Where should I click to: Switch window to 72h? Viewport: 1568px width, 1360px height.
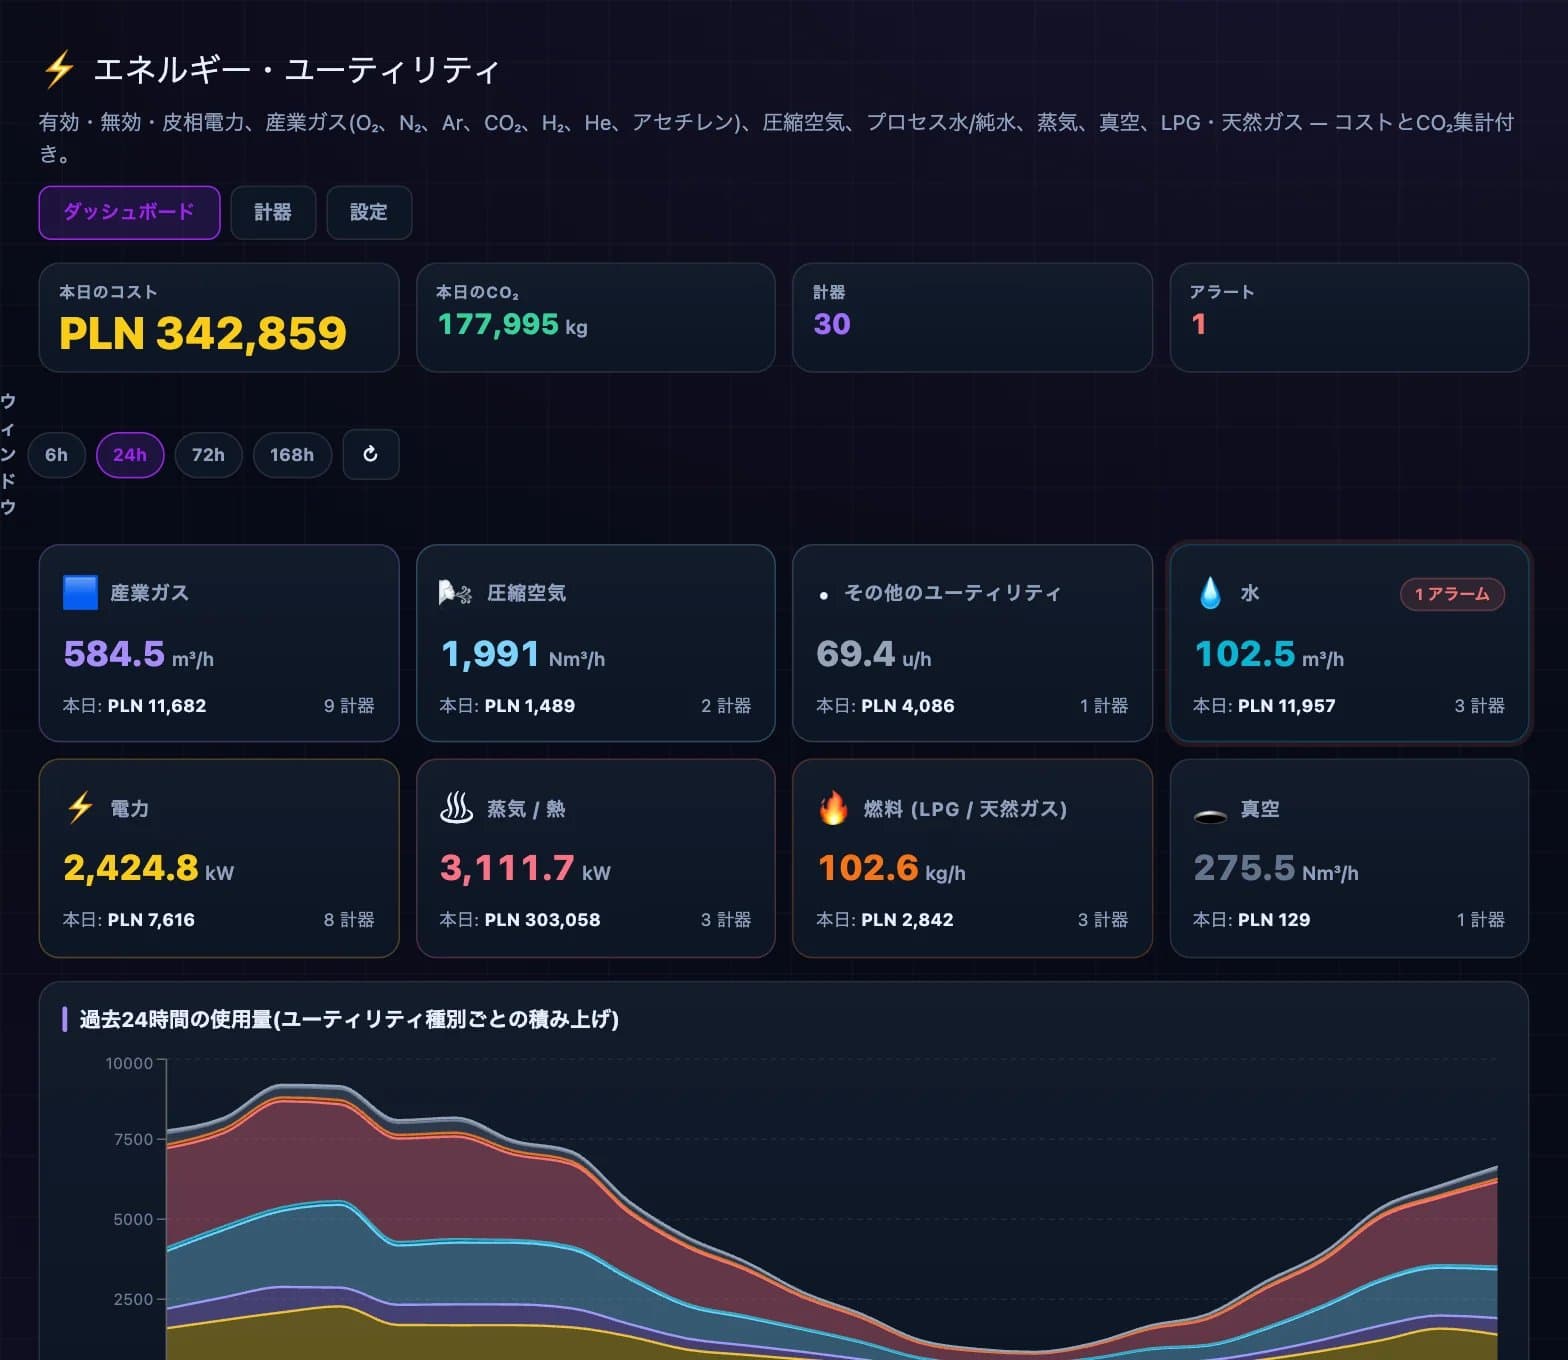tap(208, 455)
